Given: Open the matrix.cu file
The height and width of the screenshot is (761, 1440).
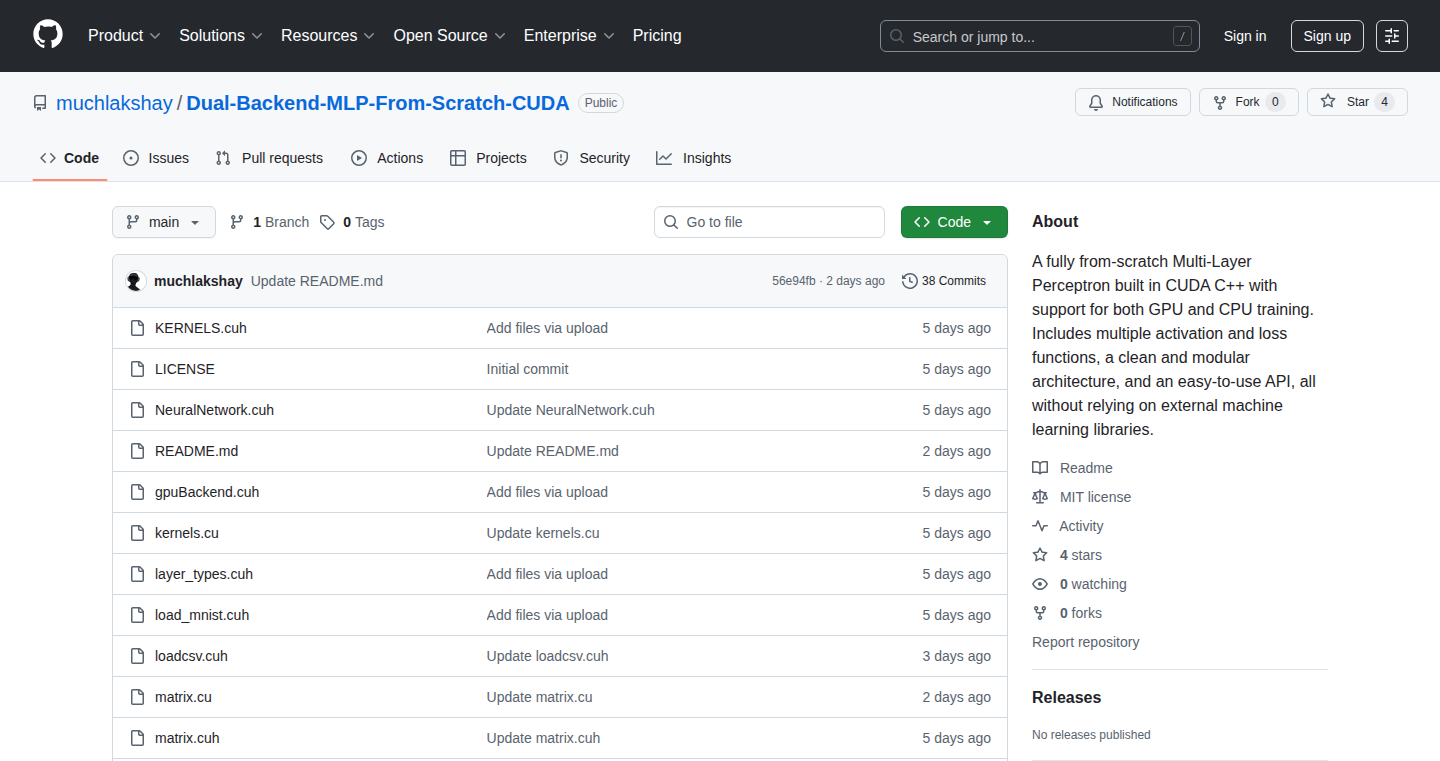Looking at the screenshot, I should [183, 697].
